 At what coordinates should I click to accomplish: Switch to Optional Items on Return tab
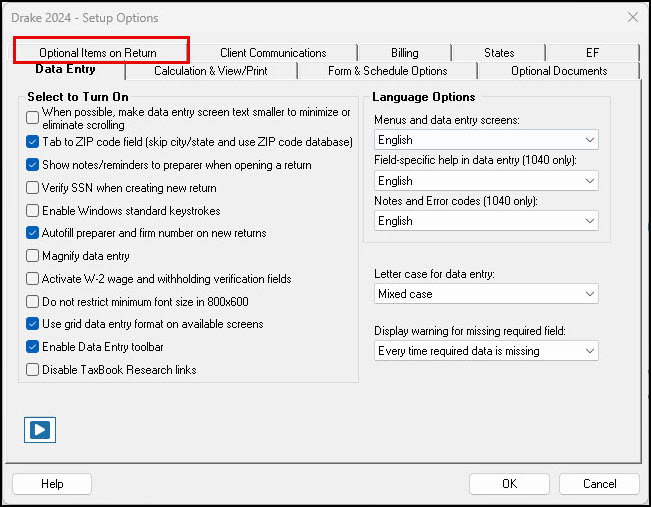[x=98, y=53]
